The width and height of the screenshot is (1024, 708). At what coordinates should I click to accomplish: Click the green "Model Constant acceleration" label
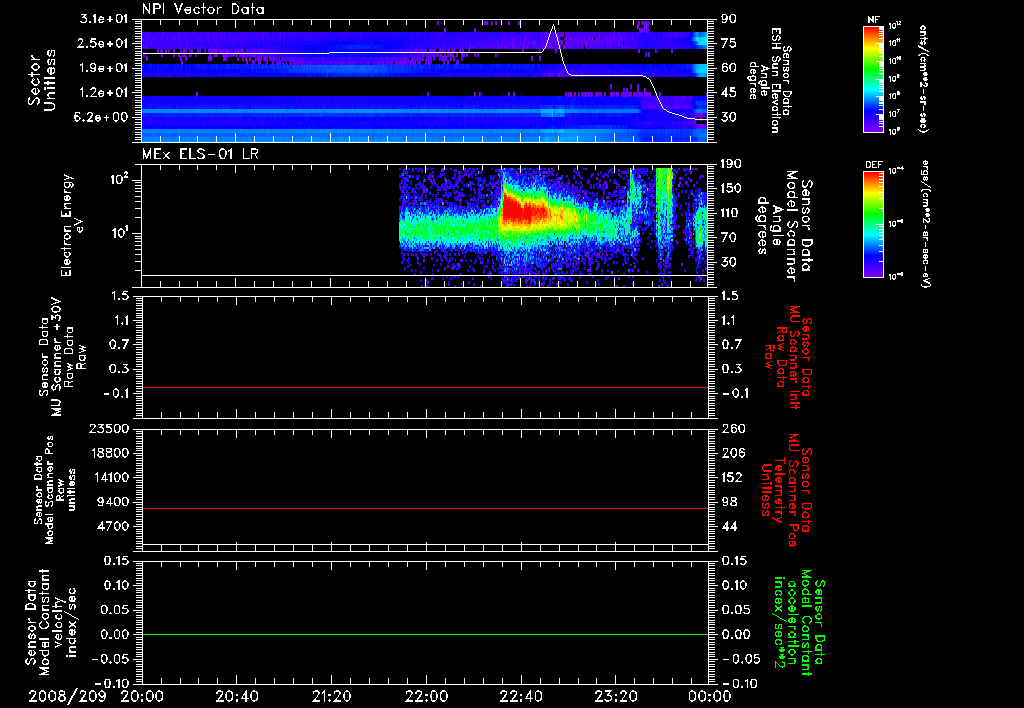tap(797, 624)
